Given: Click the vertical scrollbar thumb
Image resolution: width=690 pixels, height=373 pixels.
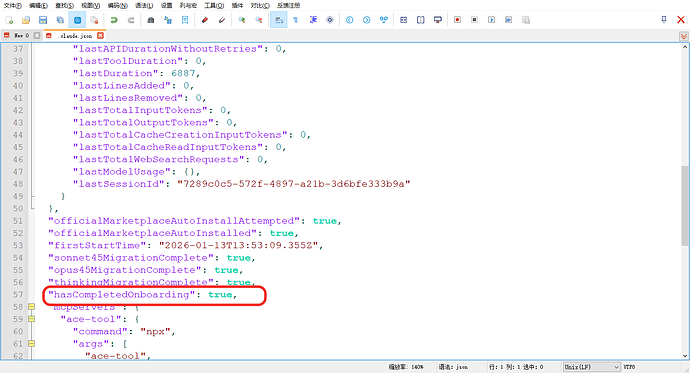Looking at the screenshot, I should 685,205.
